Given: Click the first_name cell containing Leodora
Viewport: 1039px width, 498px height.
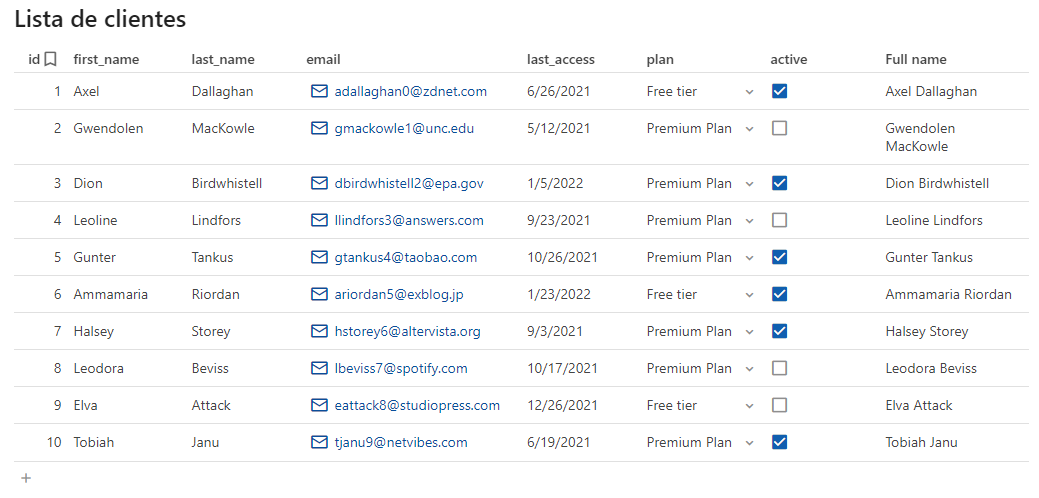Looking at the screenshot, I should (x=99, y=368).
